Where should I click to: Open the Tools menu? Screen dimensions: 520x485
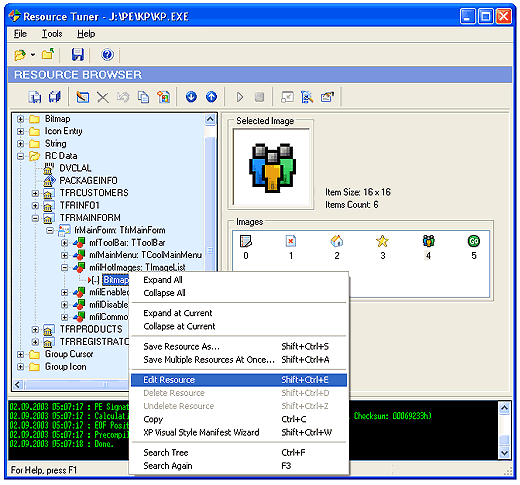pyautogui.click(x=52, y=34)
